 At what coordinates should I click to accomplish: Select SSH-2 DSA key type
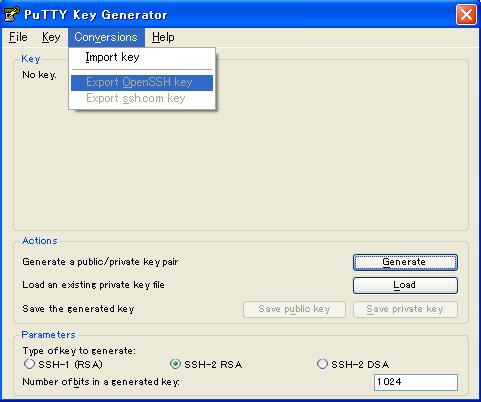(353, 364)
